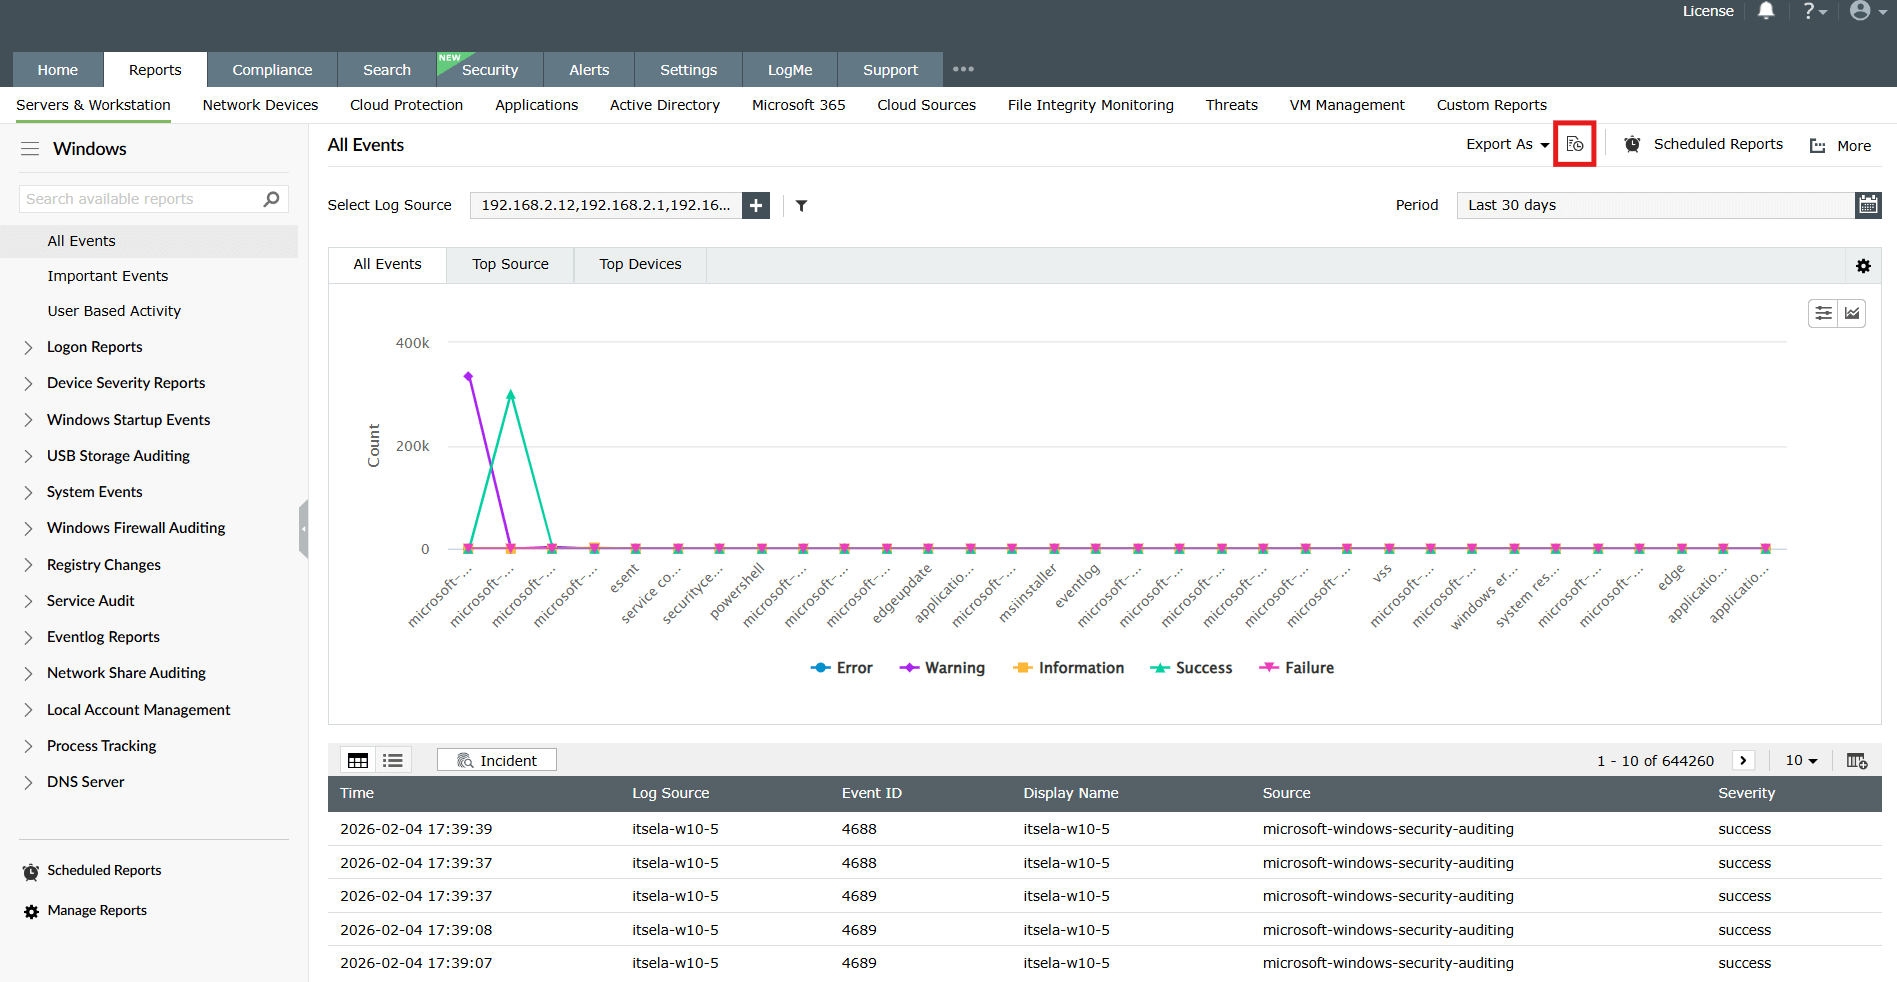Click the Select Log Source field
Image resolution: width=1897 pixels, height=982 pixels.
[x=606, y=205]
